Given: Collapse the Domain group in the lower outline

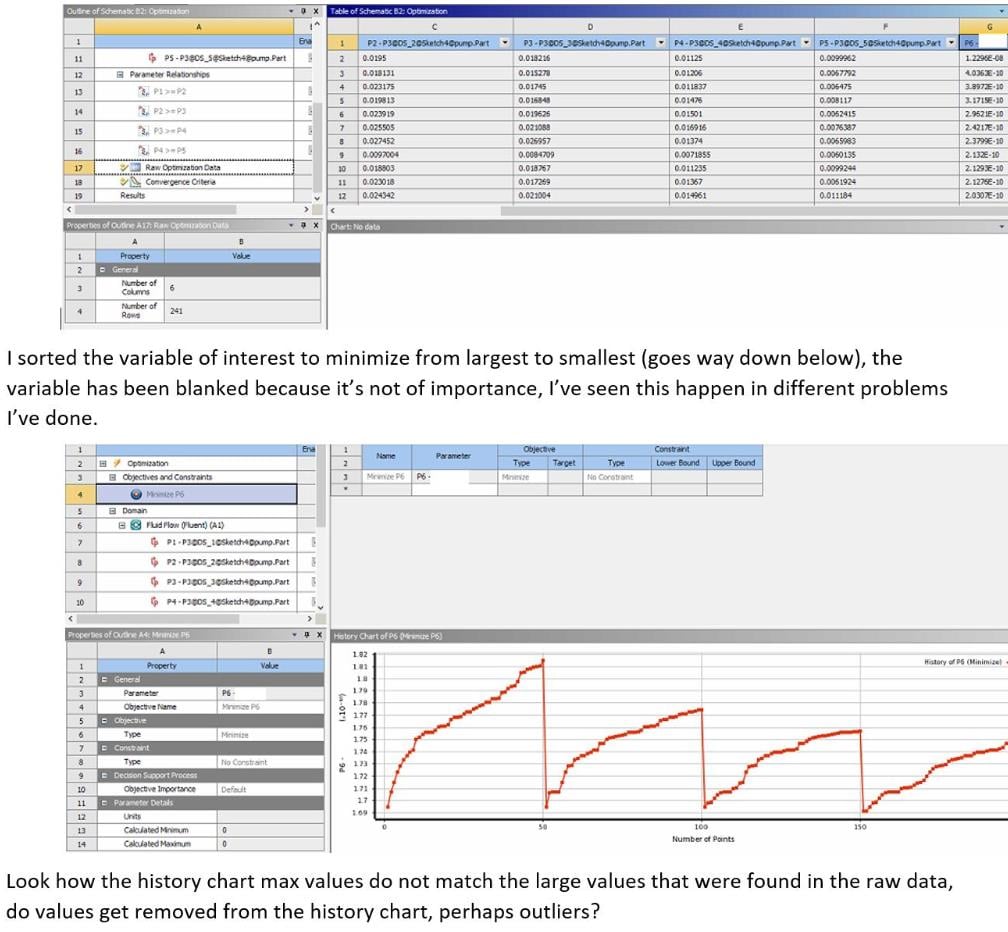Looking at the screenshot, I should pos(112,511).
